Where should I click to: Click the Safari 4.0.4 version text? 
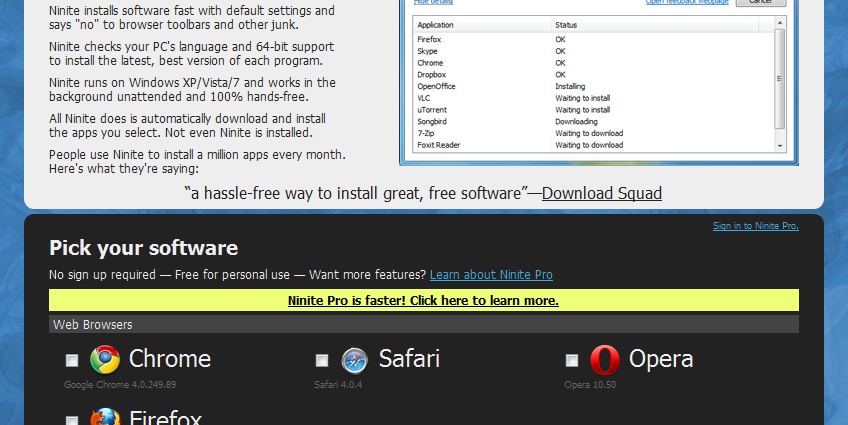(x=338, y=385)
